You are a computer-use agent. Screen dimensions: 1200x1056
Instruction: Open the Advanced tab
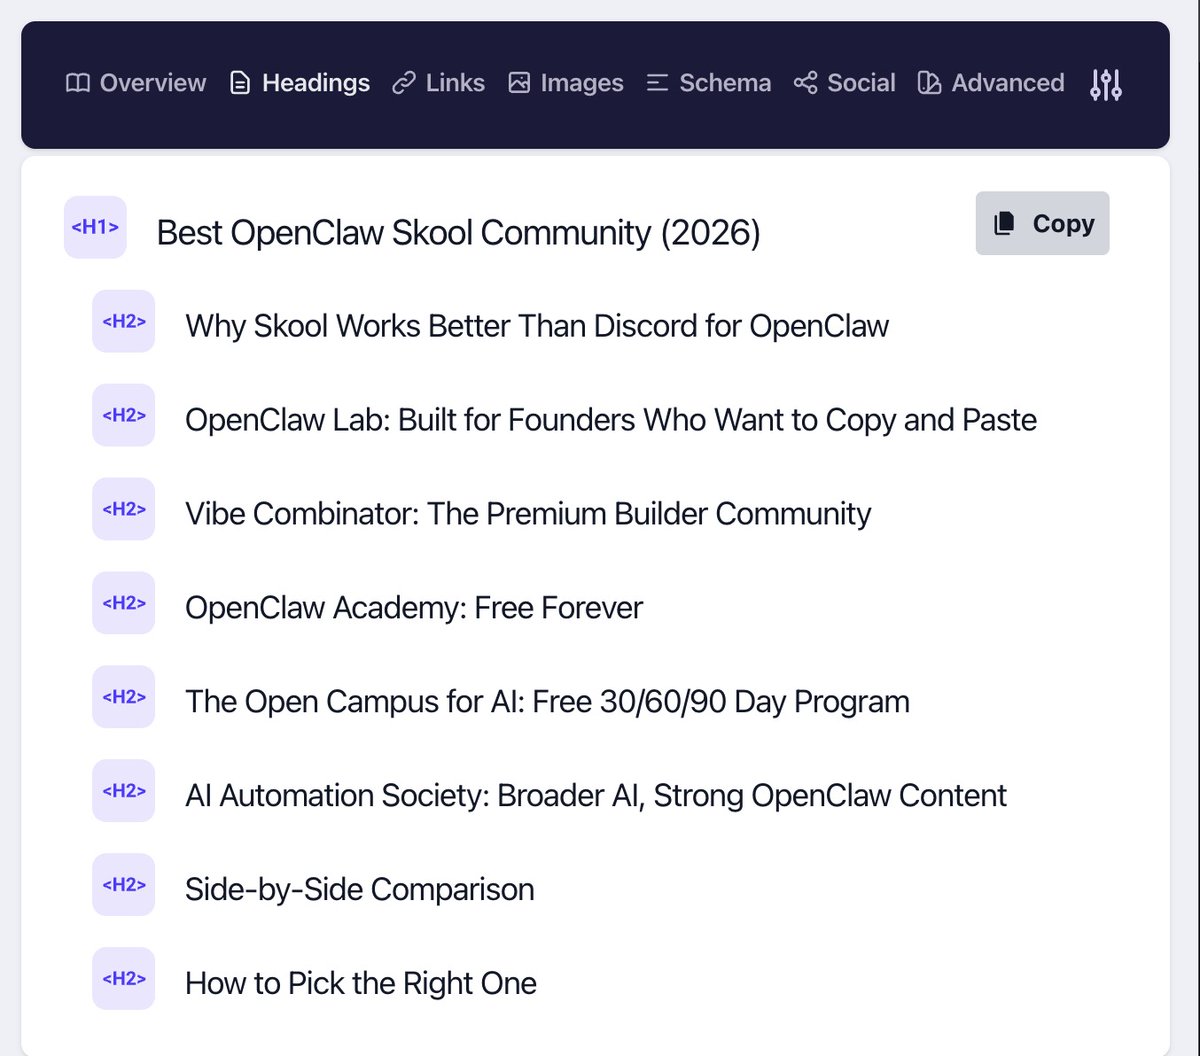pos(991,83)
